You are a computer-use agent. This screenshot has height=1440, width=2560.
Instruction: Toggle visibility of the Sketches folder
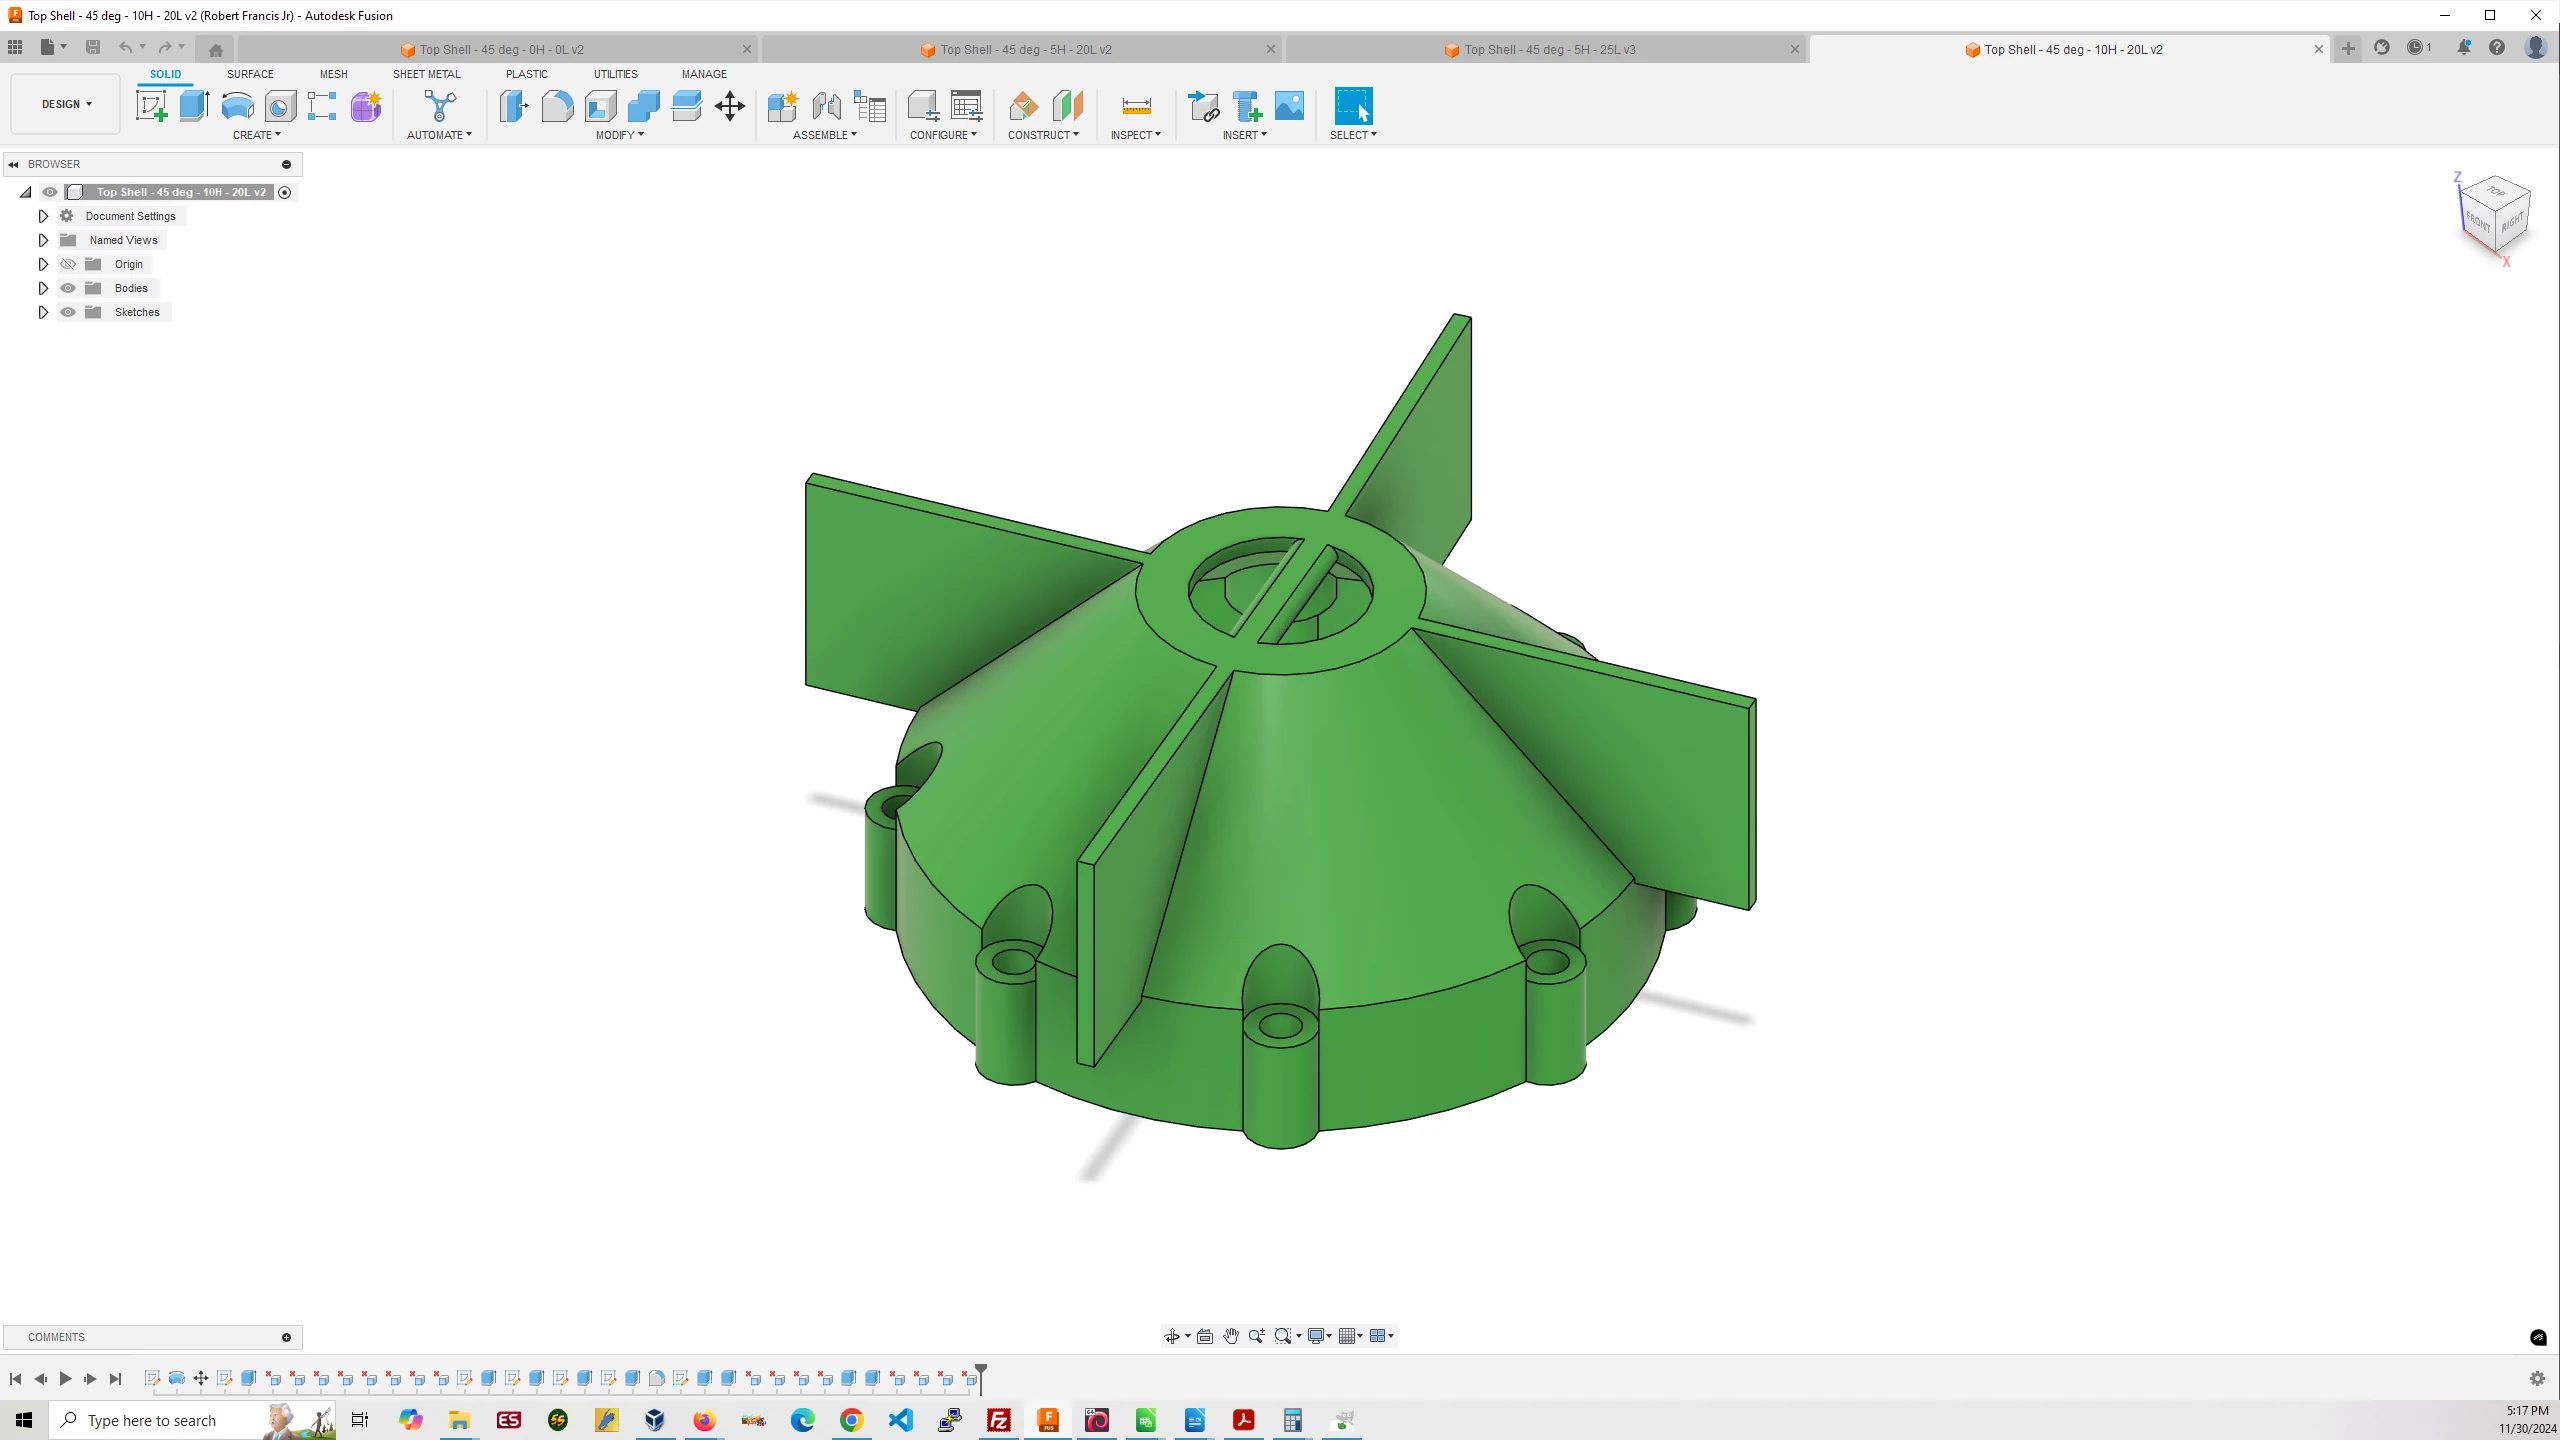point(68,312)
